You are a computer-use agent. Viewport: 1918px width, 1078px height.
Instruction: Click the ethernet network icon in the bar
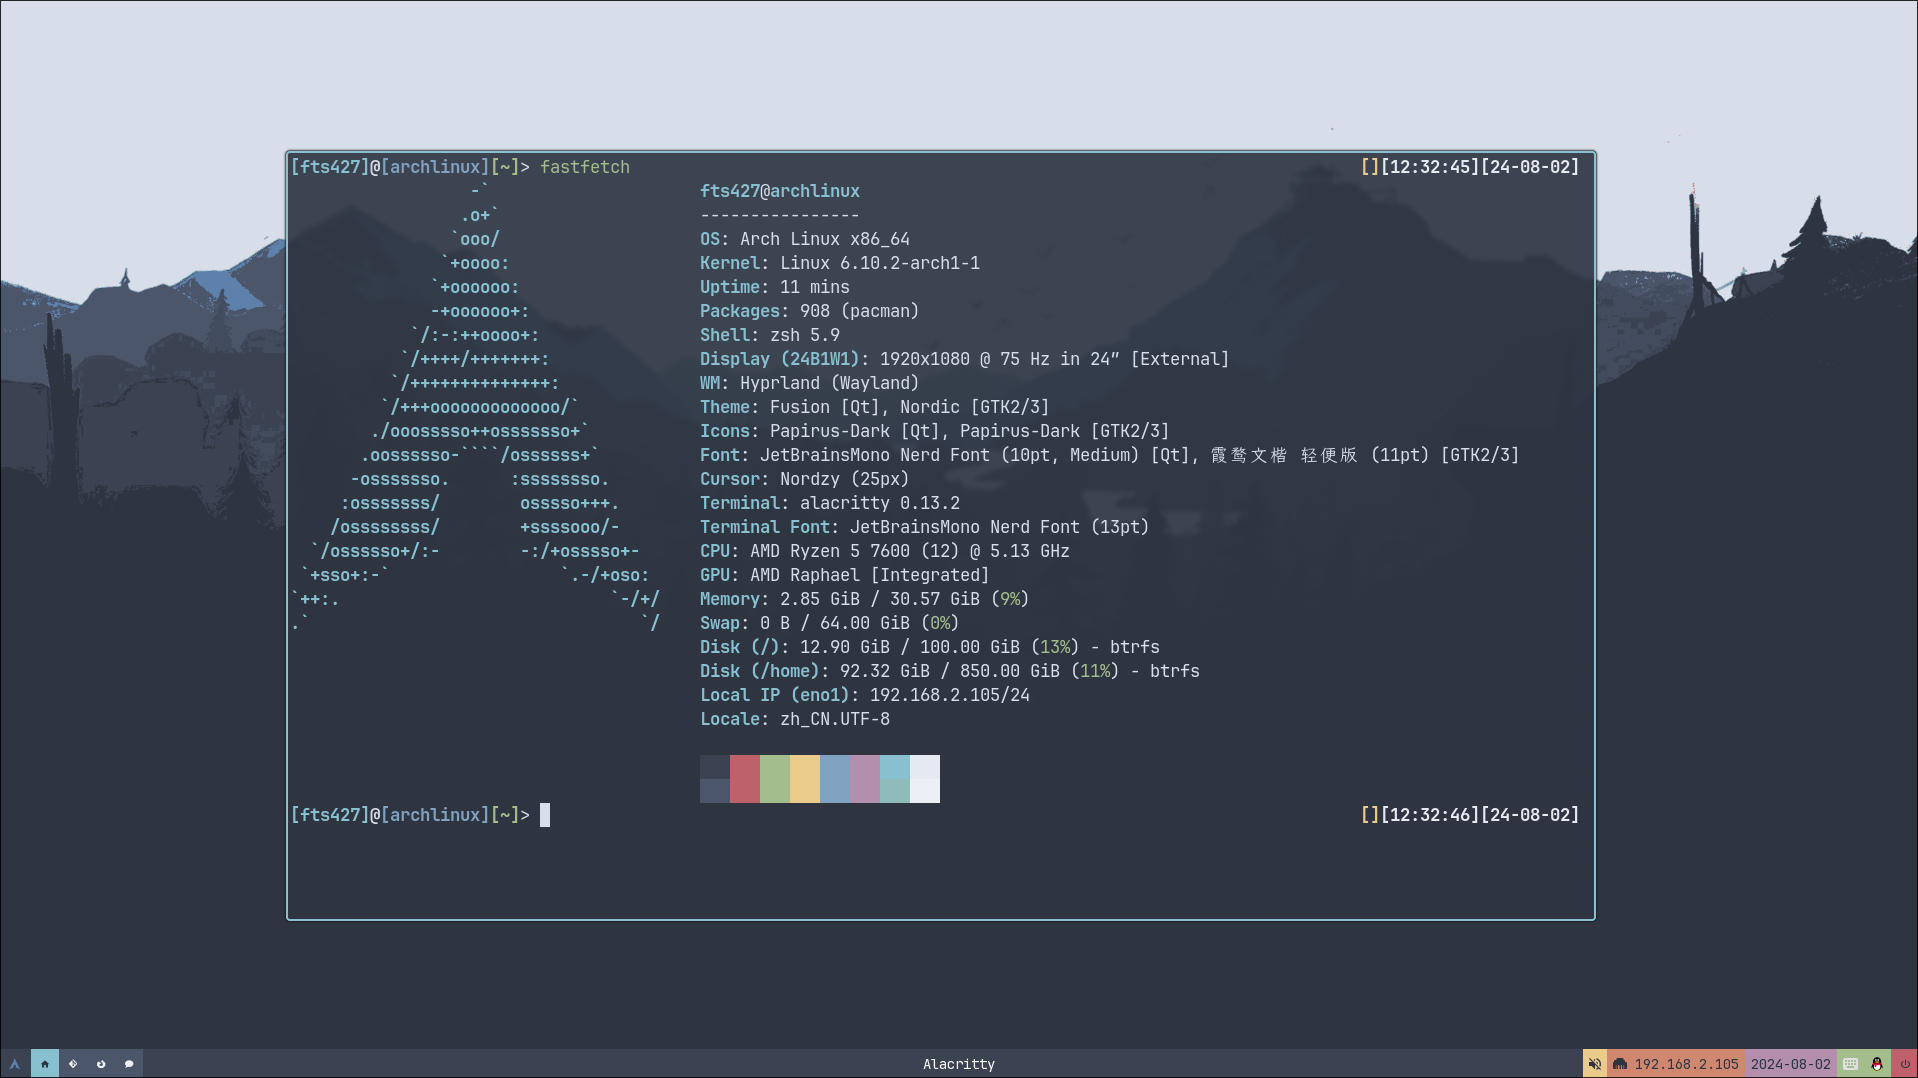pyautogui.click(x=1620, y=1064)
